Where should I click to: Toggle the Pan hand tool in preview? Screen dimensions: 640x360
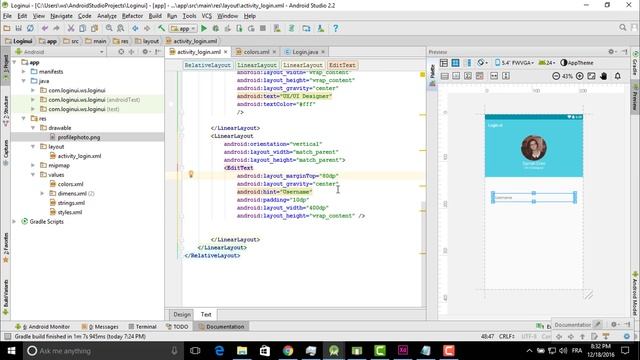604,76
